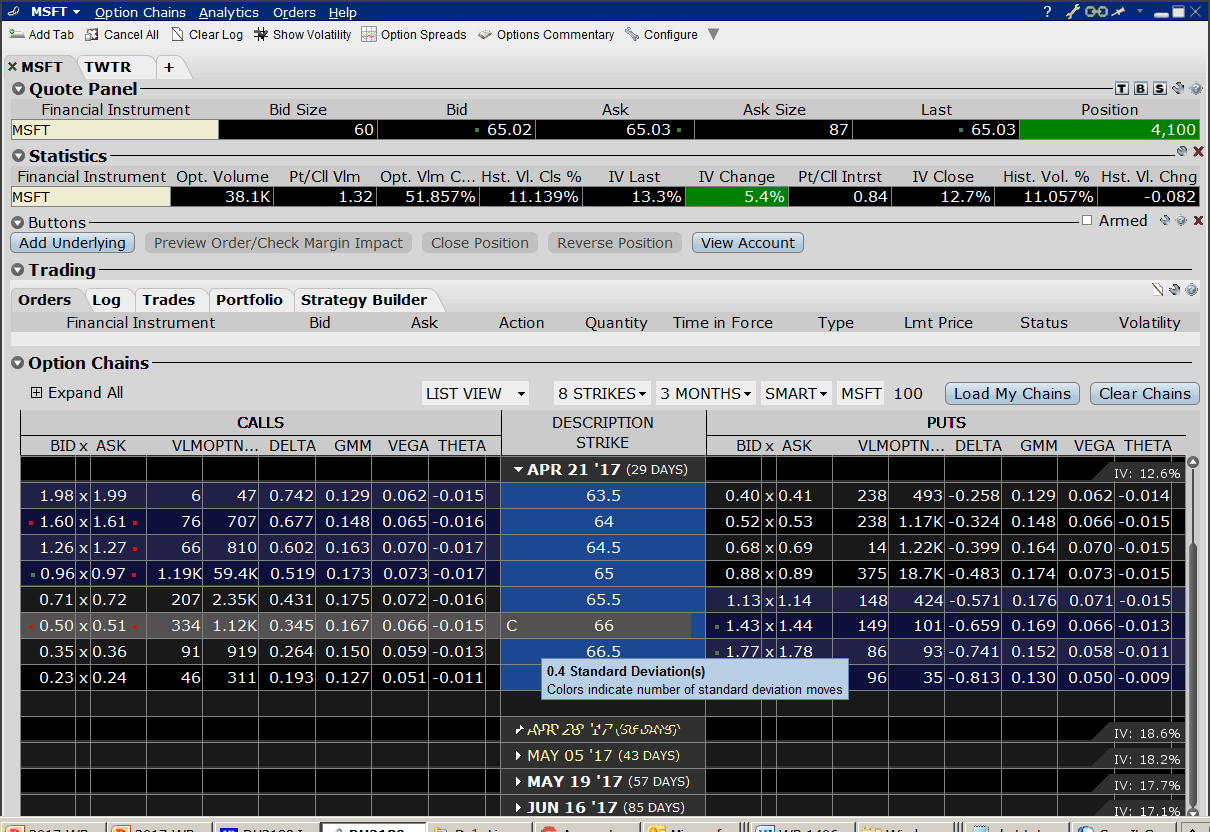Open Options Commentary from the toolbar

click(x=546, y=35)
